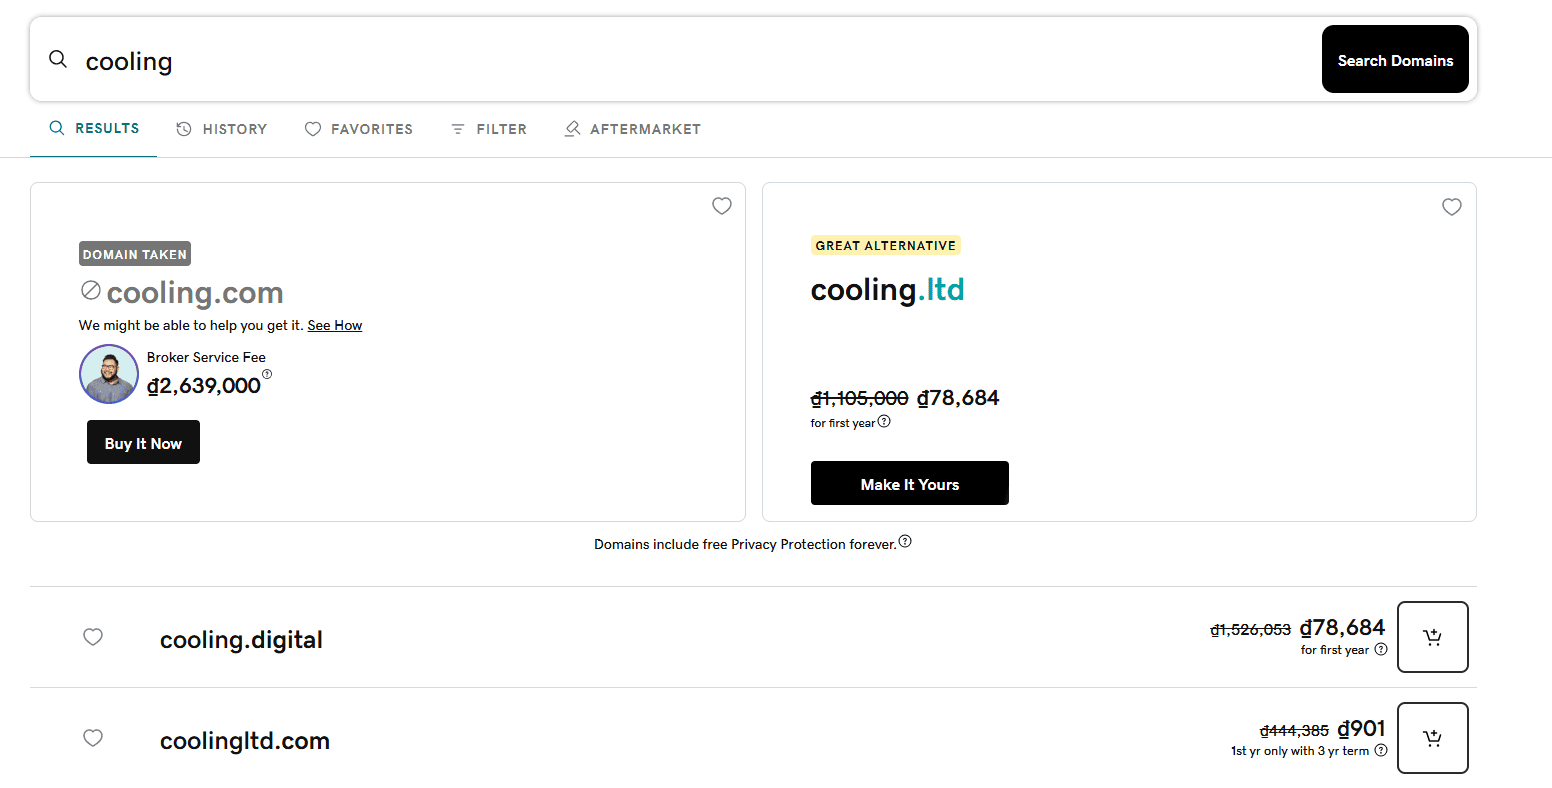
Task: Open Broker Service Fee info tooltip
Action: 267,374
